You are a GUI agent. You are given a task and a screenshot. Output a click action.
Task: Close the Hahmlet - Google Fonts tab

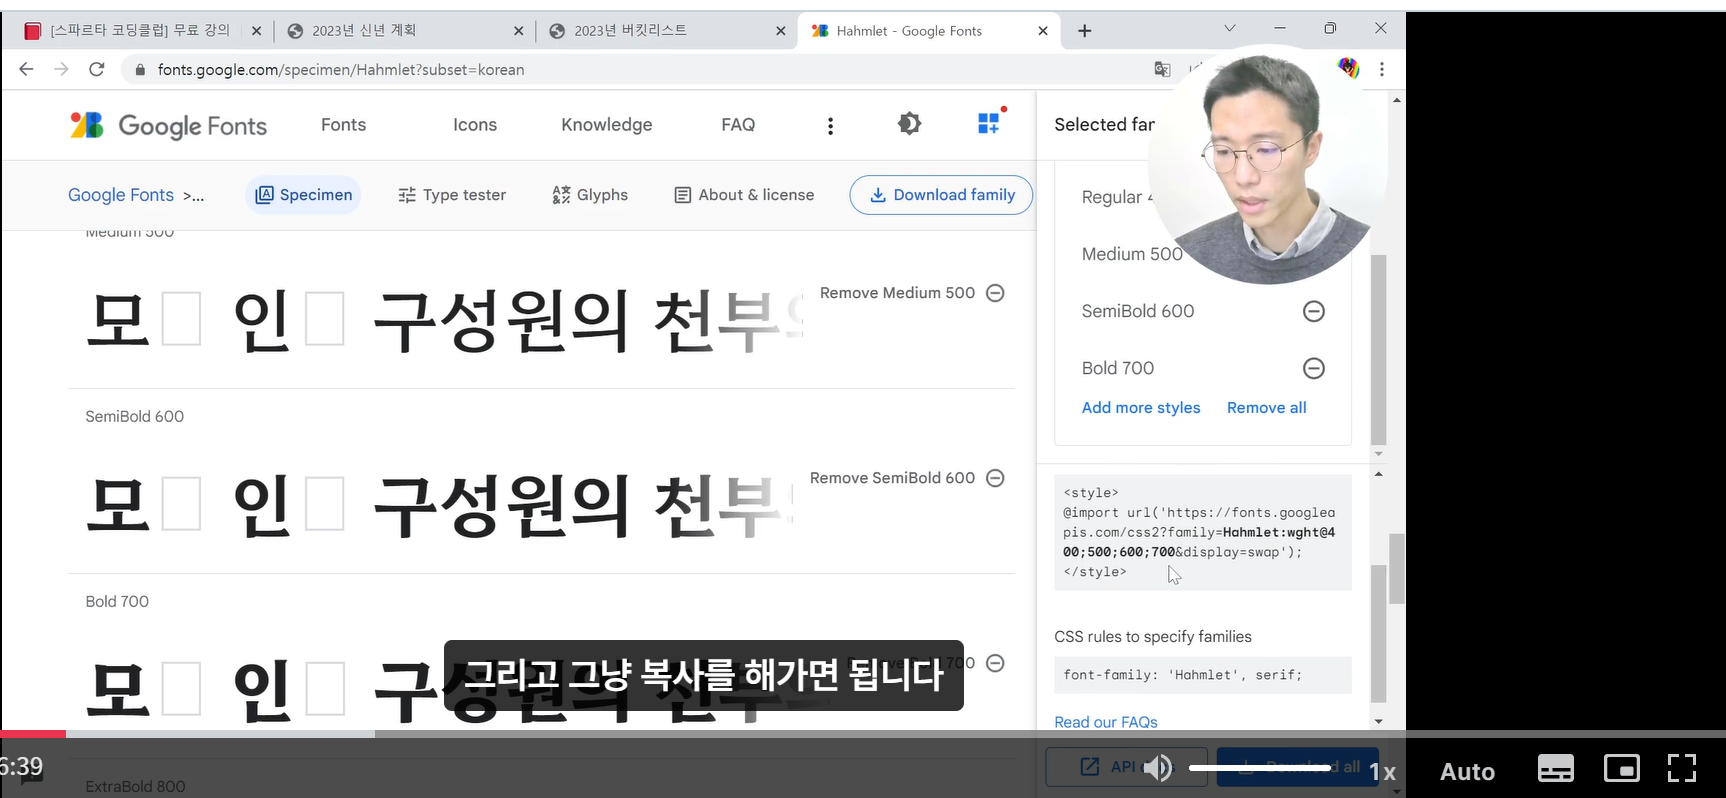[1043, 31]
